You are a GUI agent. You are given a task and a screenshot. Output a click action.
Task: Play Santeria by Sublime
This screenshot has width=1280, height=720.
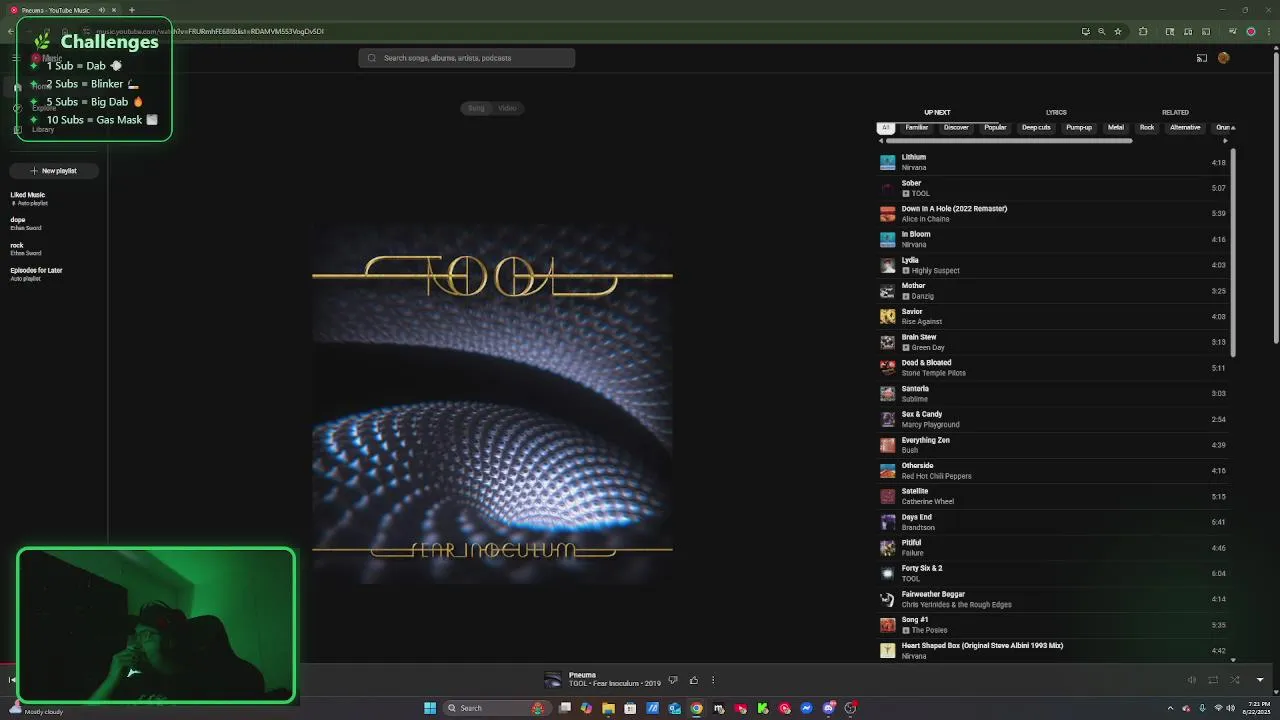1053,393
